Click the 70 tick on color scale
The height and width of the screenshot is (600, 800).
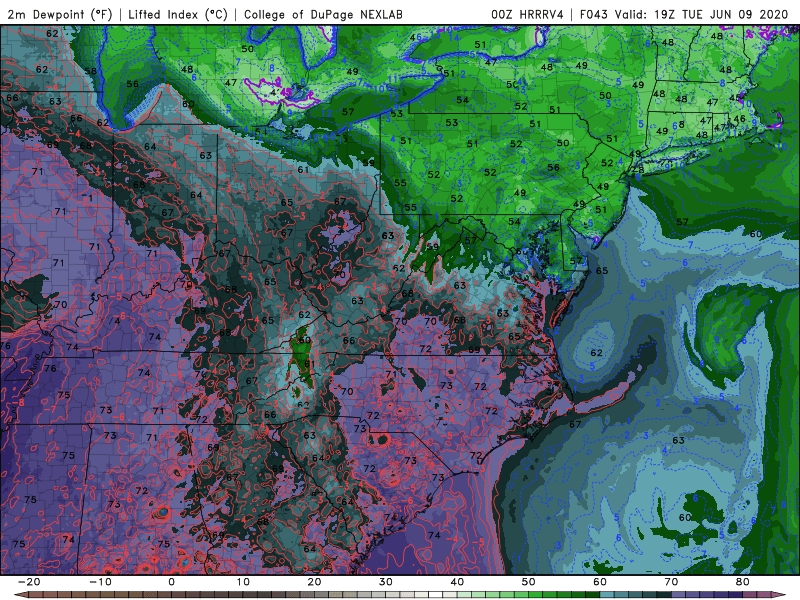(671, 582)
